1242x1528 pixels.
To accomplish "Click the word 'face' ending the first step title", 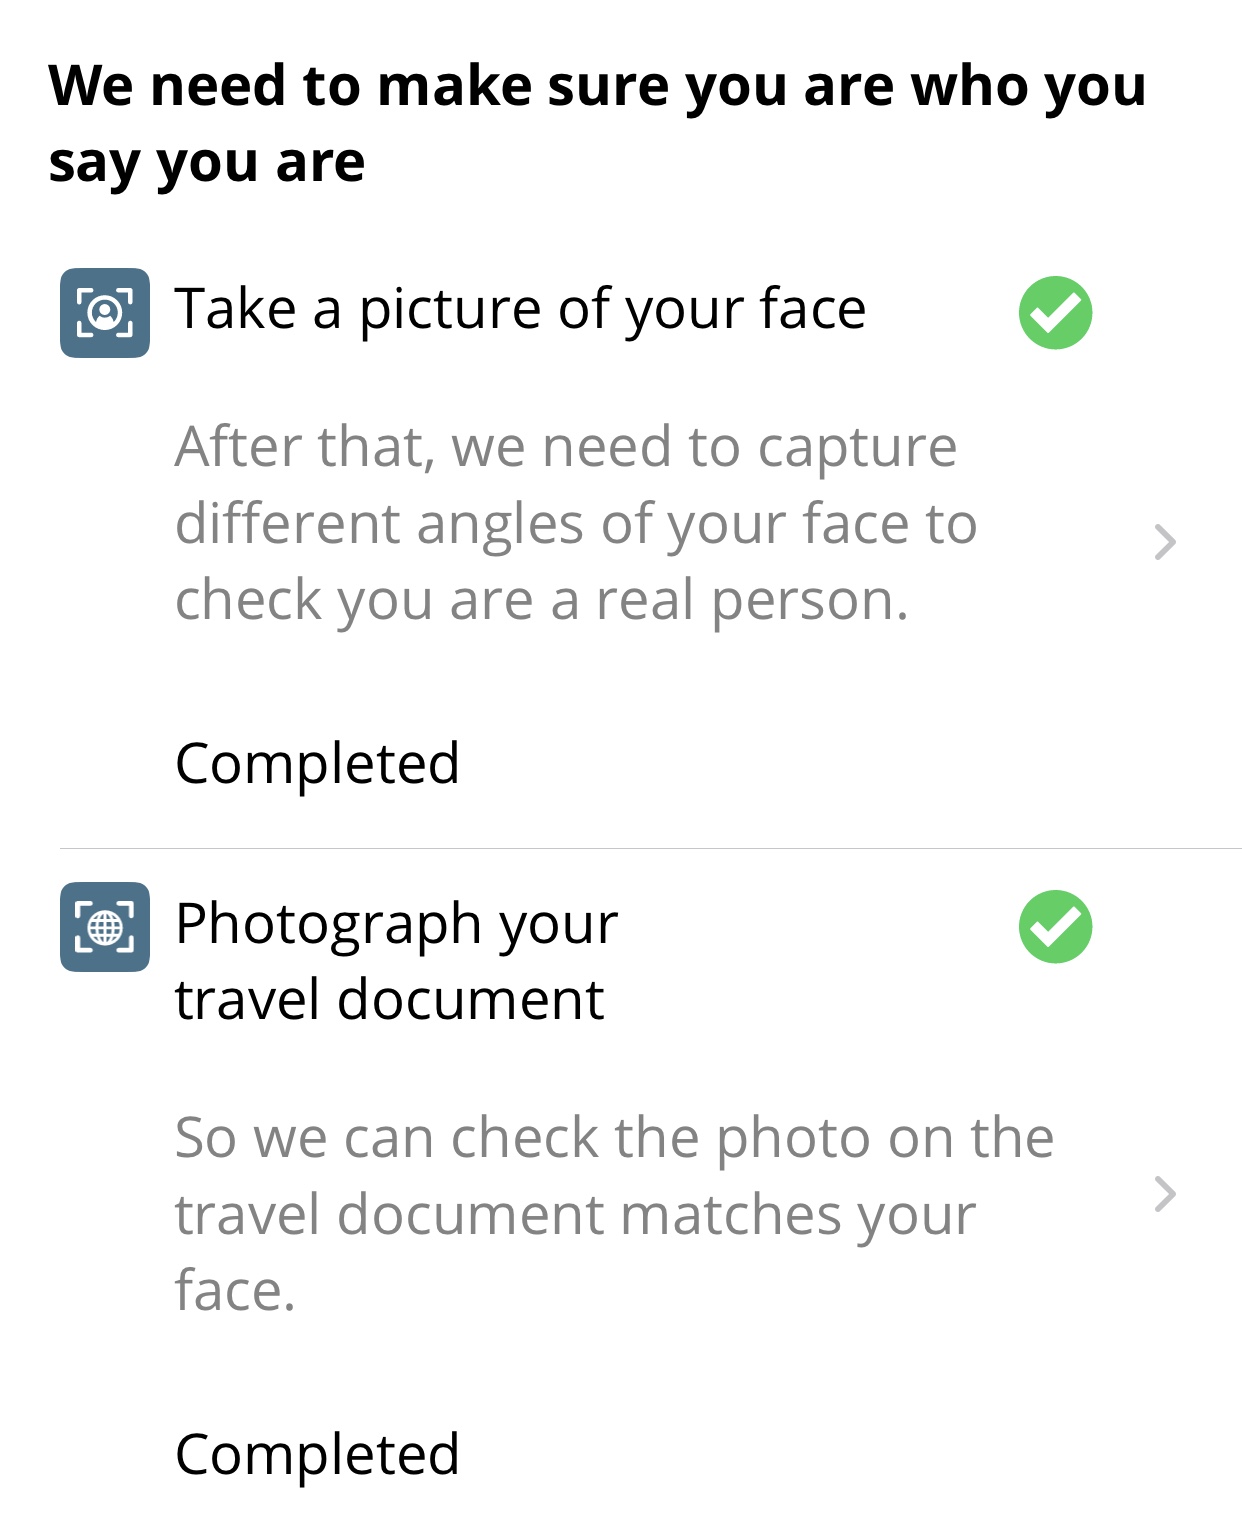I will (x=812, y=308).
